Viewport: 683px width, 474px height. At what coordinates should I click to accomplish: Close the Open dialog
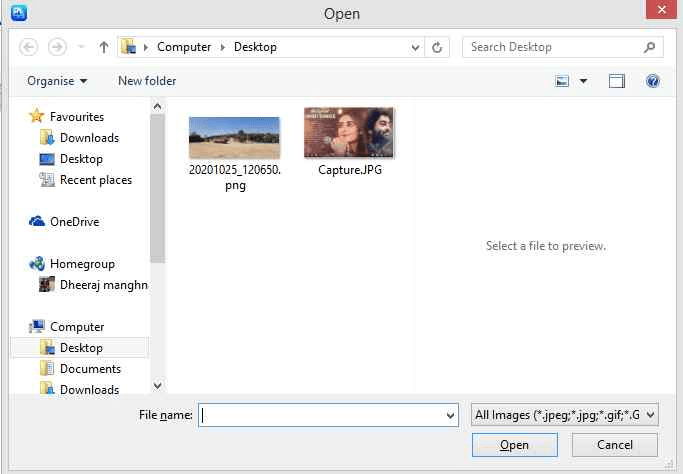coord(661,9)
